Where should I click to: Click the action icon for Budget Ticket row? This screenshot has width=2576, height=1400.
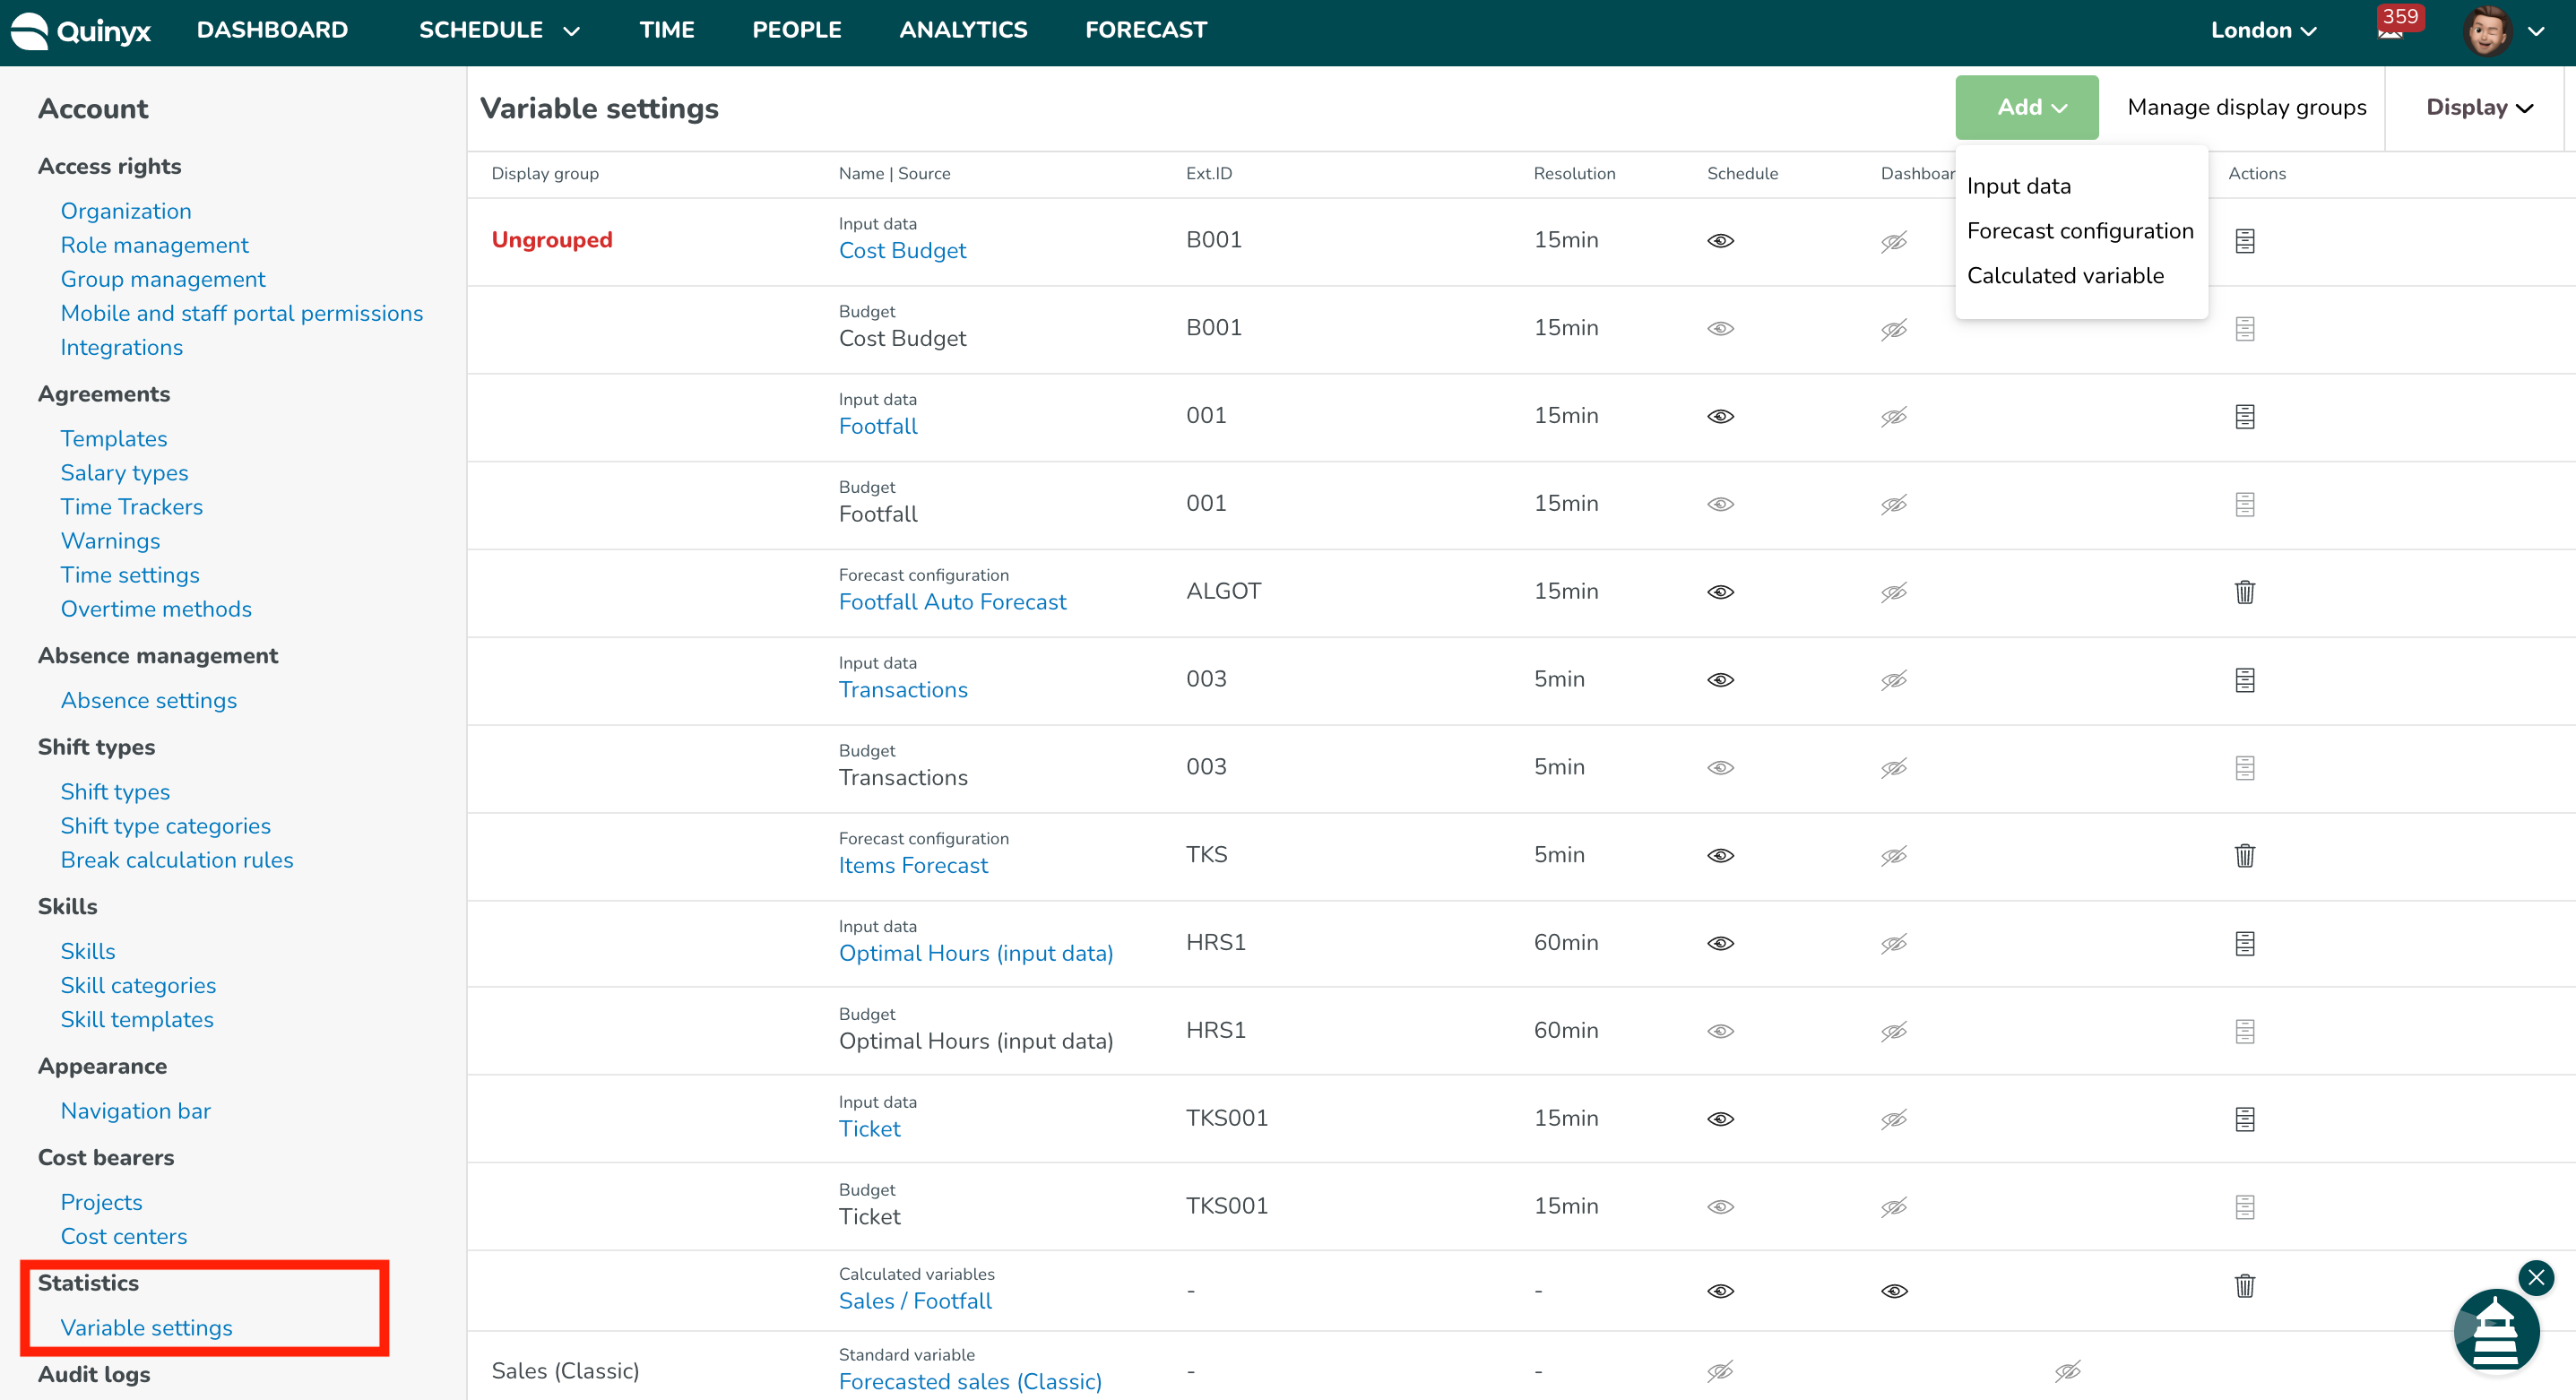2245,1207
